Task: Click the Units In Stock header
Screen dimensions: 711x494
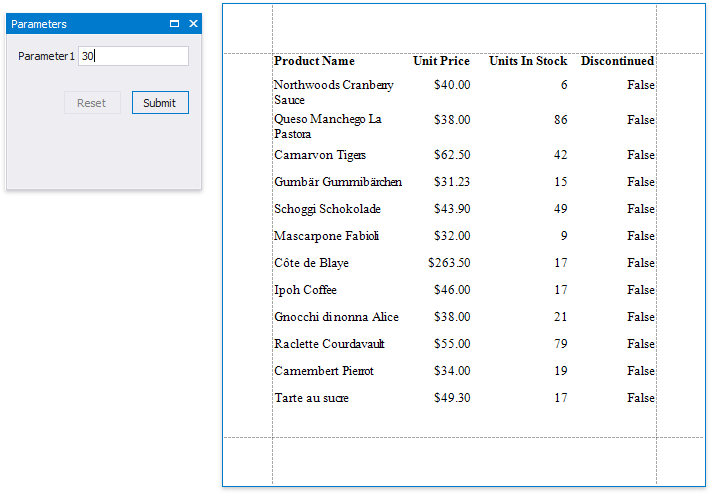Action: [x=528, y=61]
